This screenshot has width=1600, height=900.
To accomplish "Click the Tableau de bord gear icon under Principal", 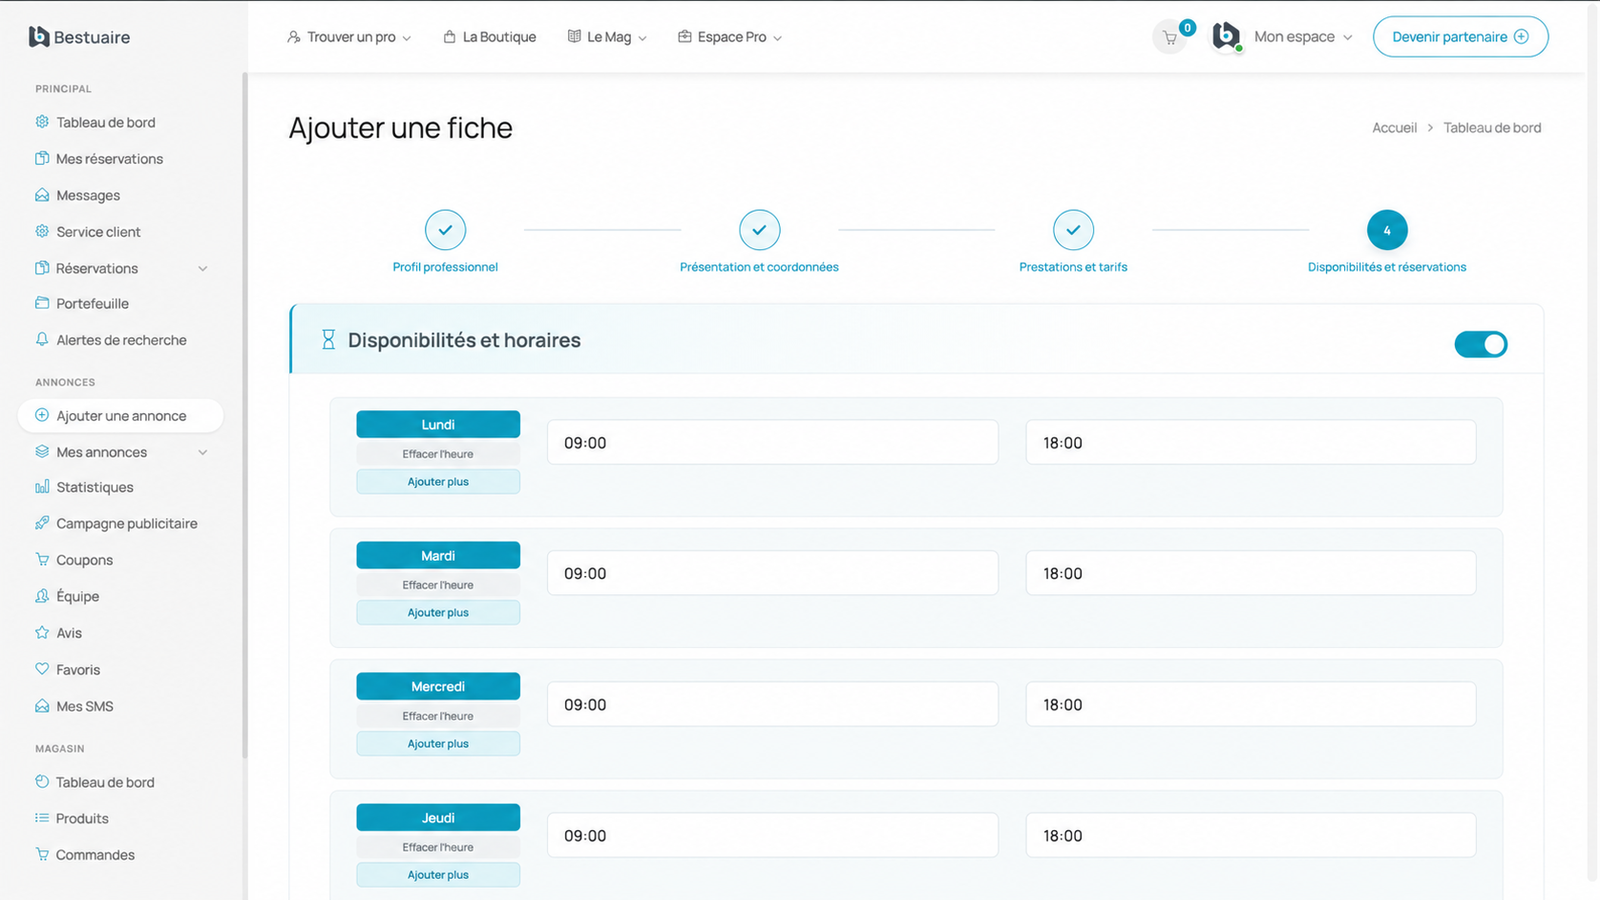I will 42,122.
